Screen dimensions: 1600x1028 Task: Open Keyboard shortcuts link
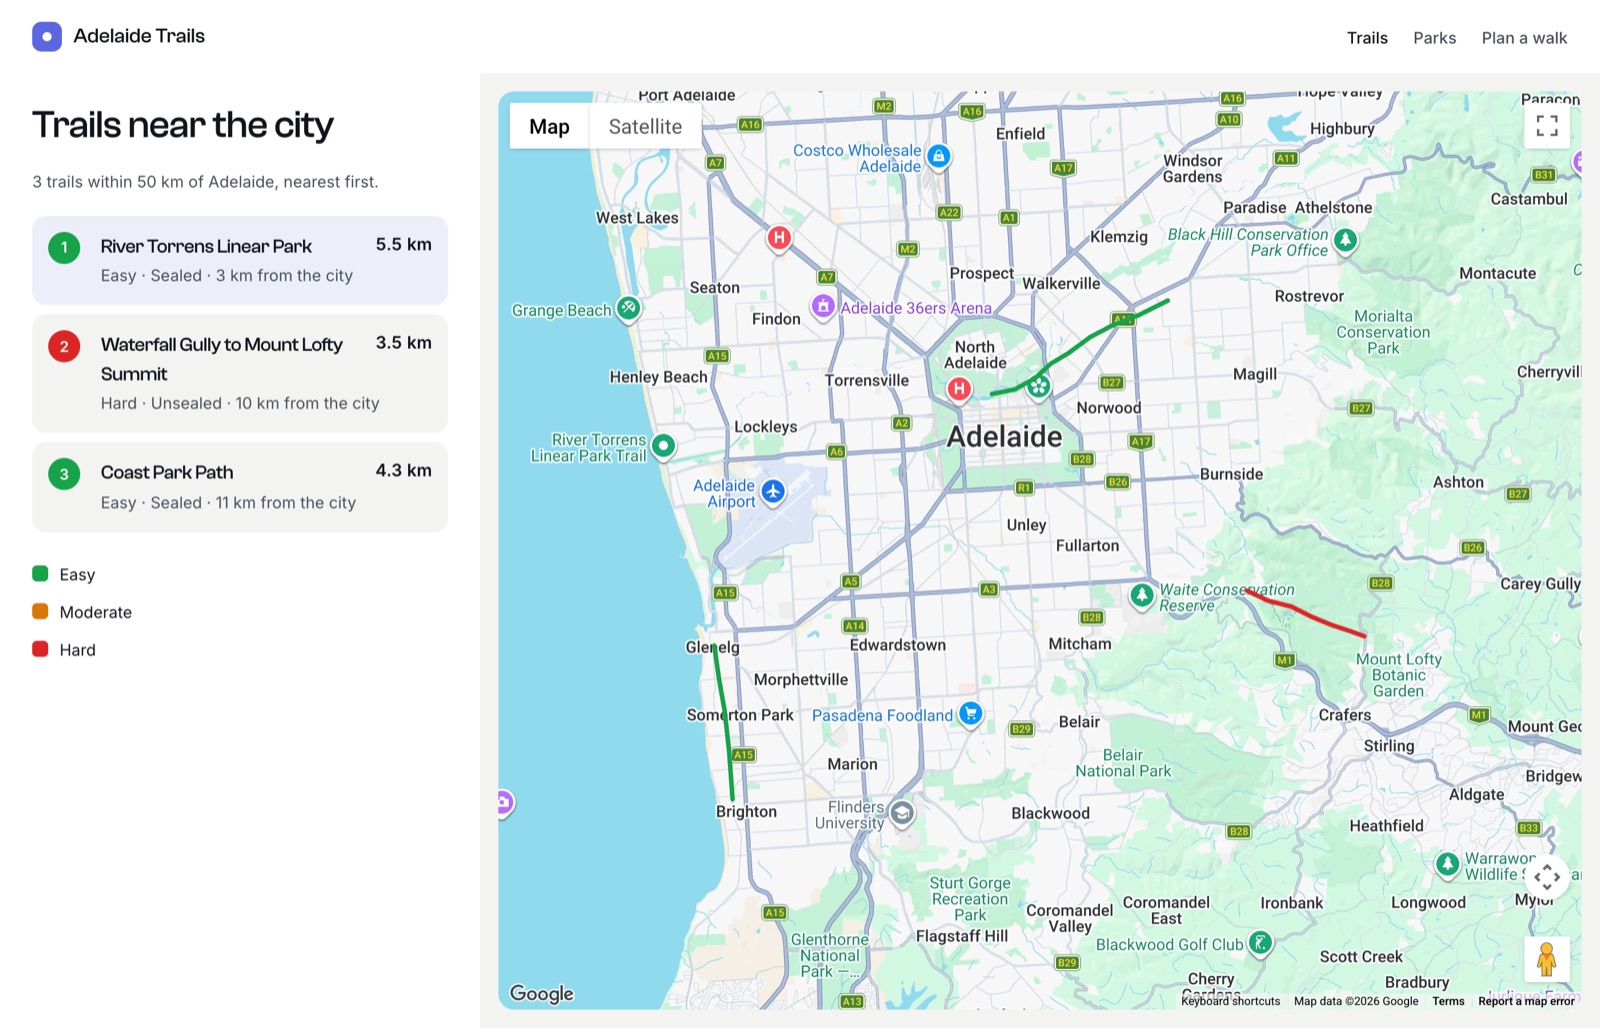(x=1230, y=1001)
